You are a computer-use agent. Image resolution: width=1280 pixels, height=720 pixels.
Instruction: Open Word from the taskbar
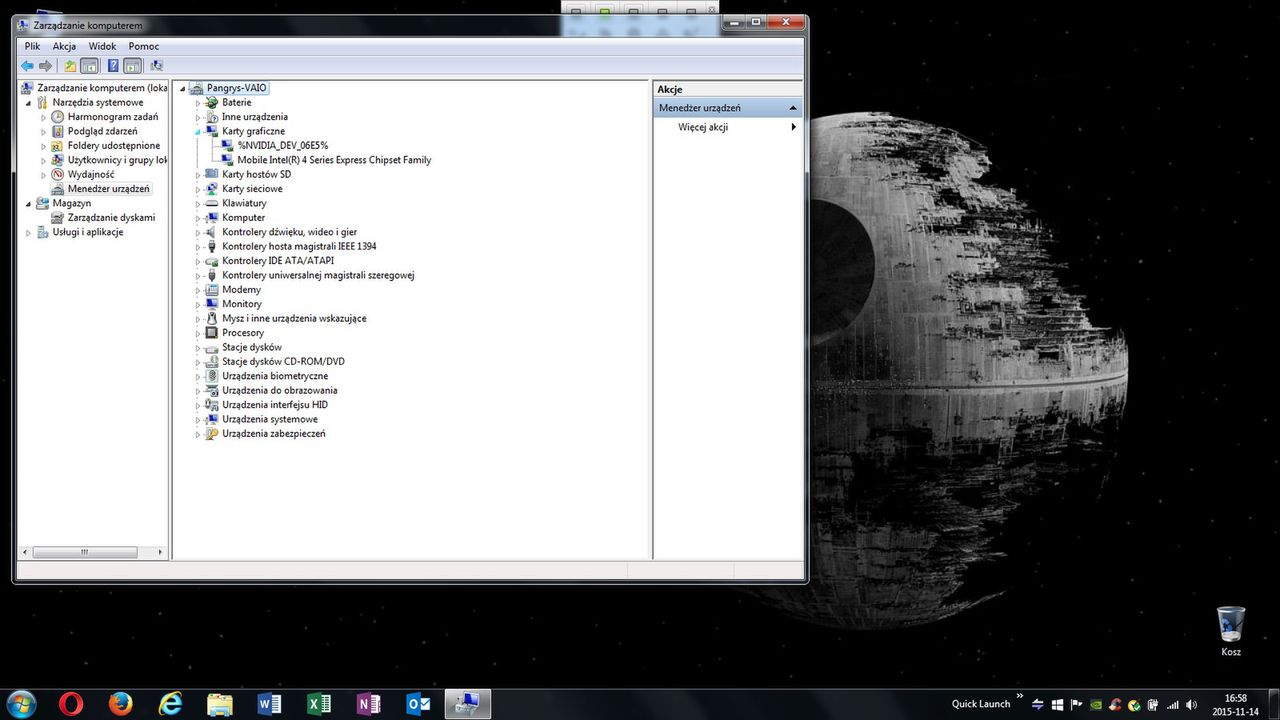point(269,704)
